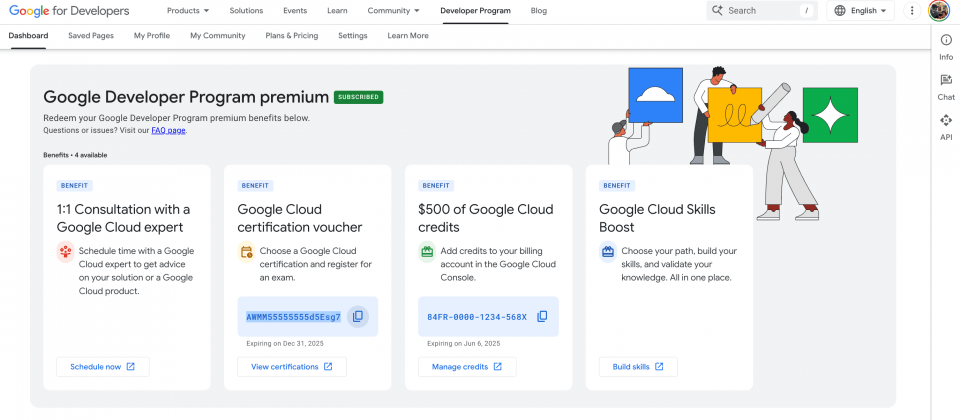Open the My Profile tab
The height and width of the screenshot is (420, 960).
point(152,36)
